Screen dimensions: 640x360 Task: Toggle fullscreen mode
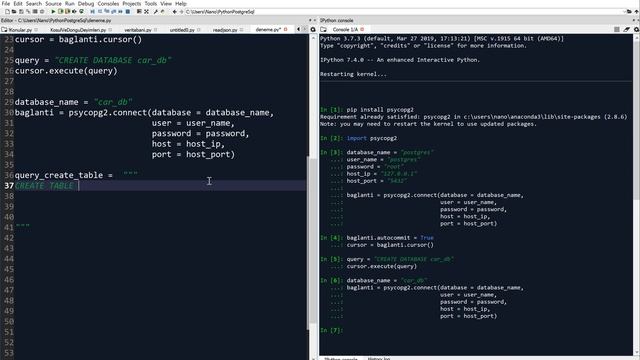[x=146, y=12]
